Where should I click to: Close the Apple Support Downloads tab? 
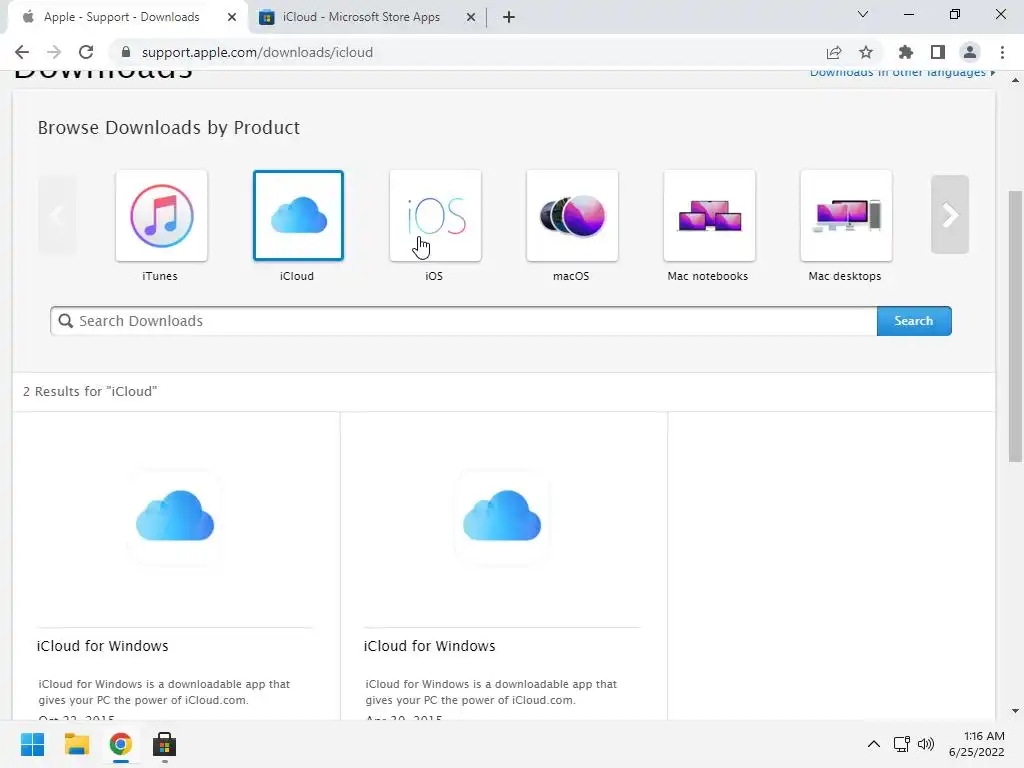pyautogui.click(x=232, y=17)
